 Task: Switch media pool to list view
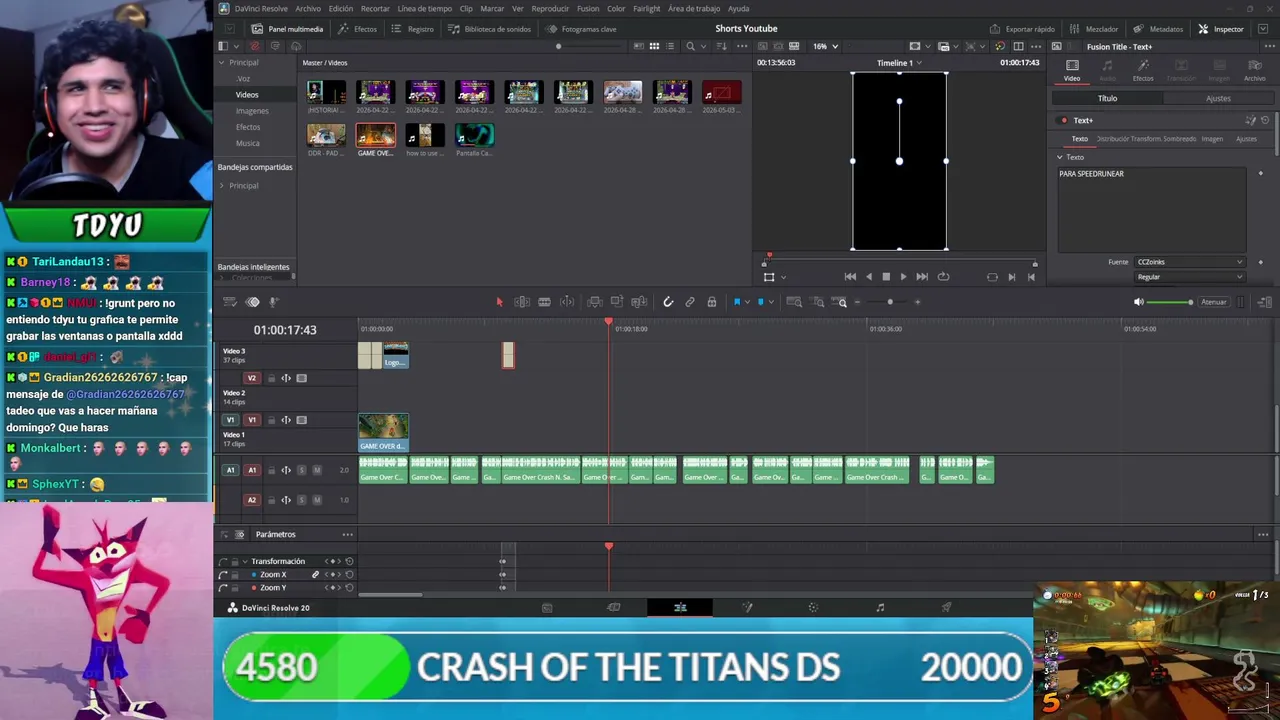click(670, 46)
